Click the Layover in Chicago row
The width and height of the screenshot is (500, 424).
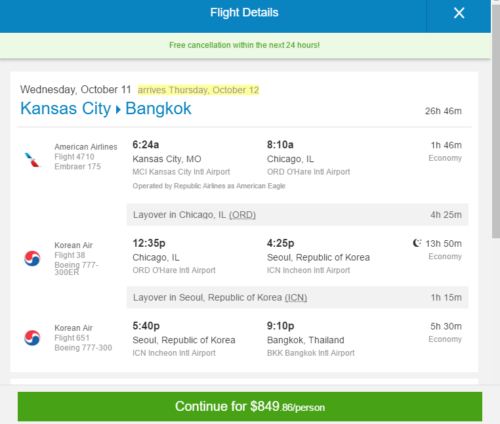tap(297, 215)
